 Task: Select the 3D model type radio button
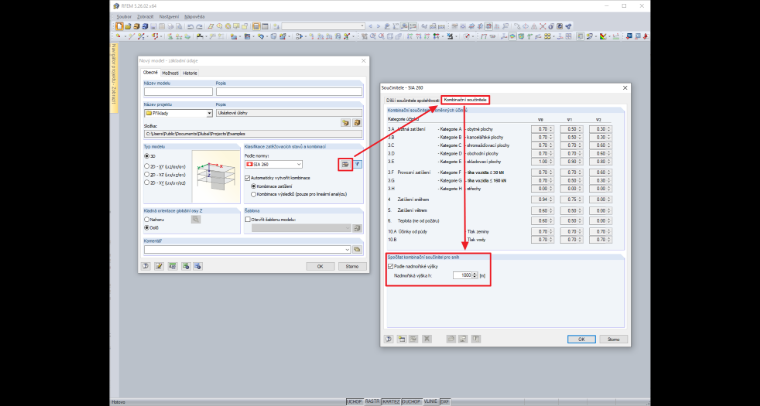point(147,156)
